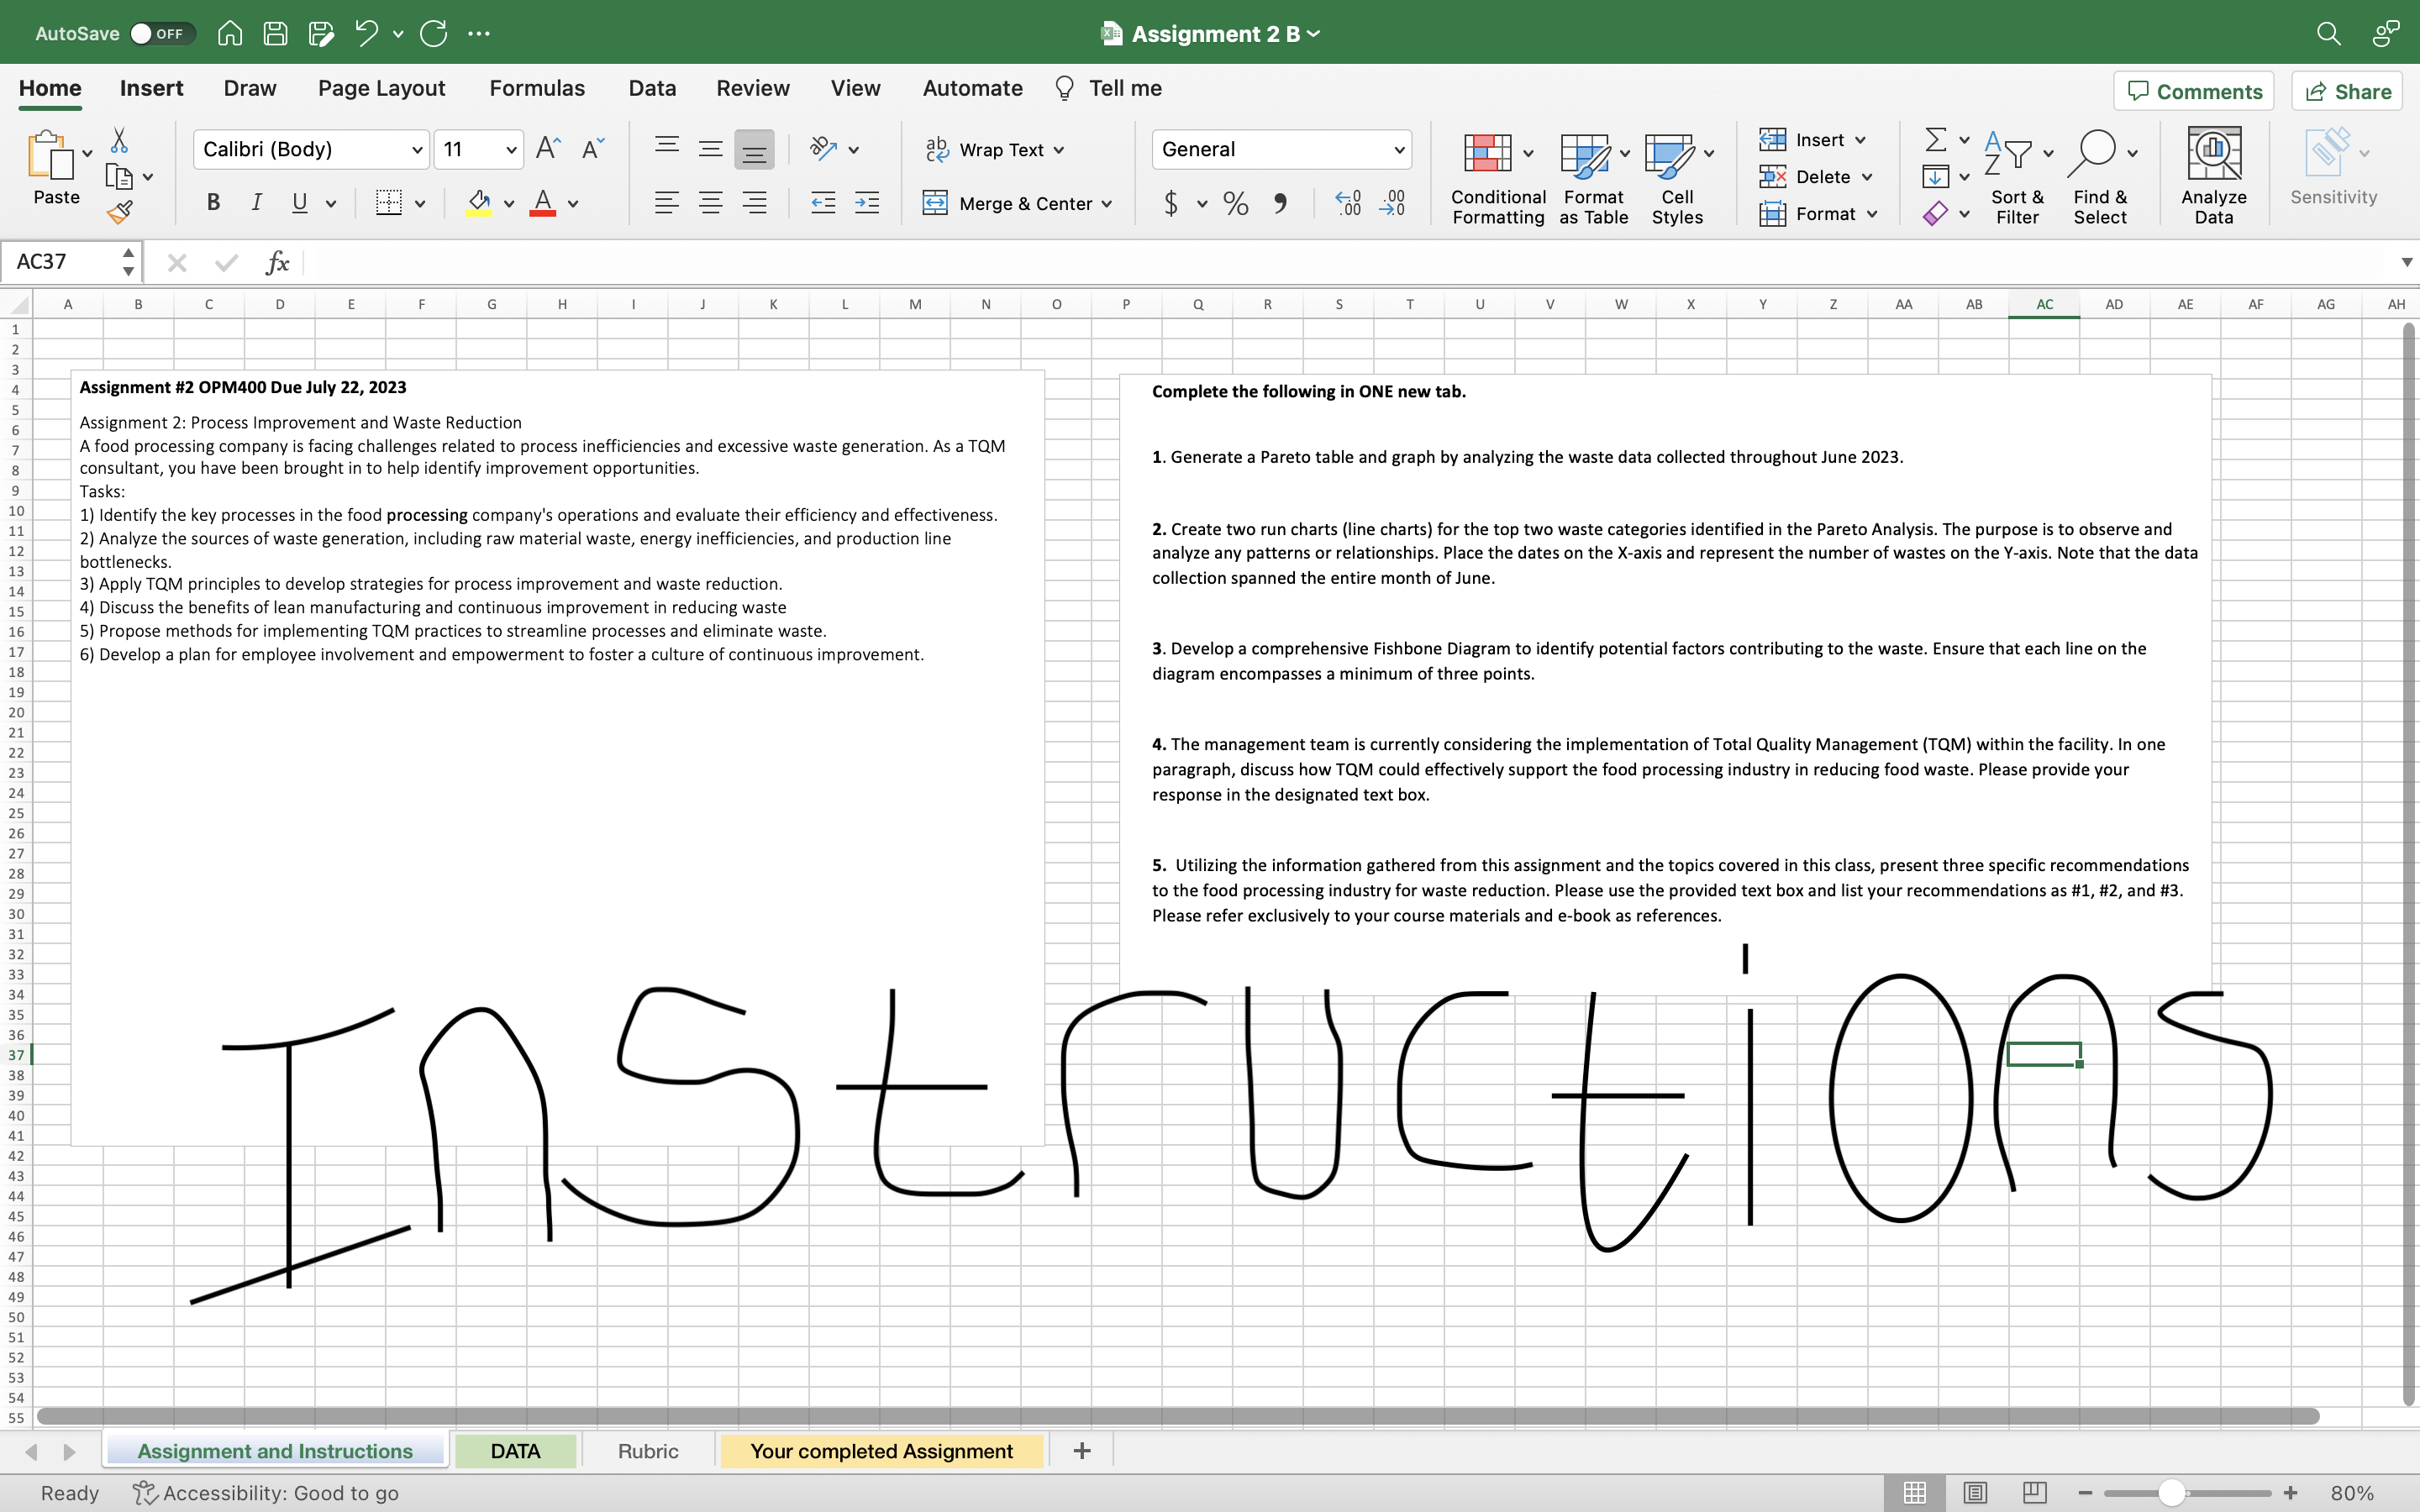Open the Comments panel
2420x1512 pixels.
(2194, 91)
